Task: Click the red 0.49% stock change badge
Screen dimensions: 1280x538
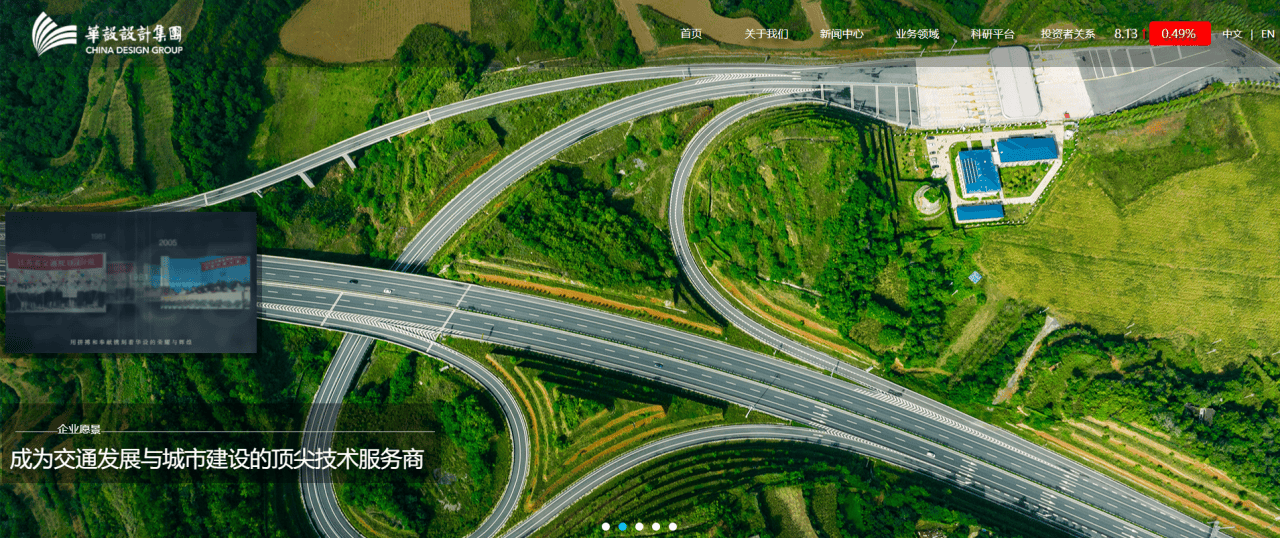Action: tap(1179, 34)
